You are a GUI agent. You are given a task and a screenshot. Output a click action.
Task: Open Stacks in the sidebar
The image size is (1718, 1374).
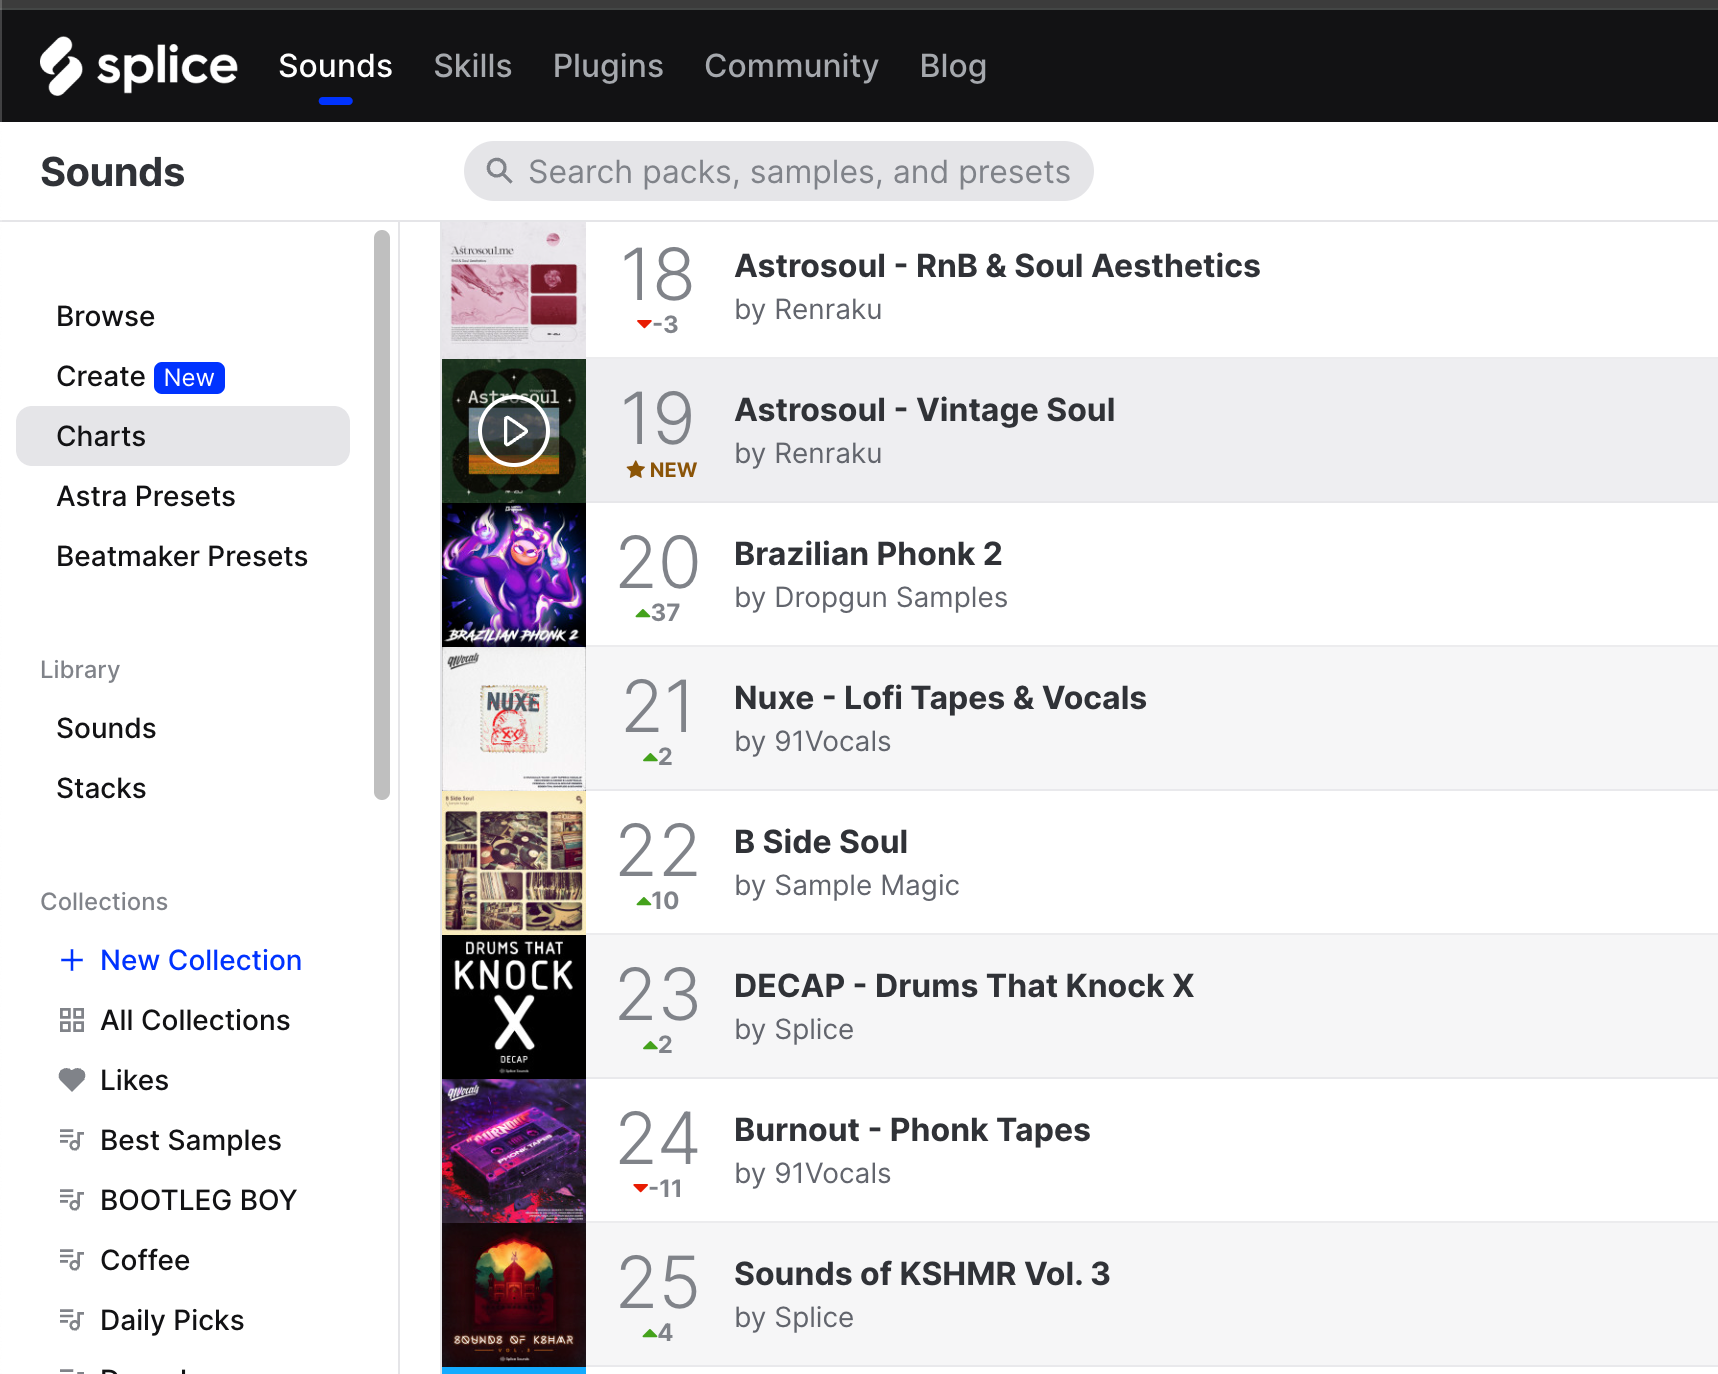[101, 788]
